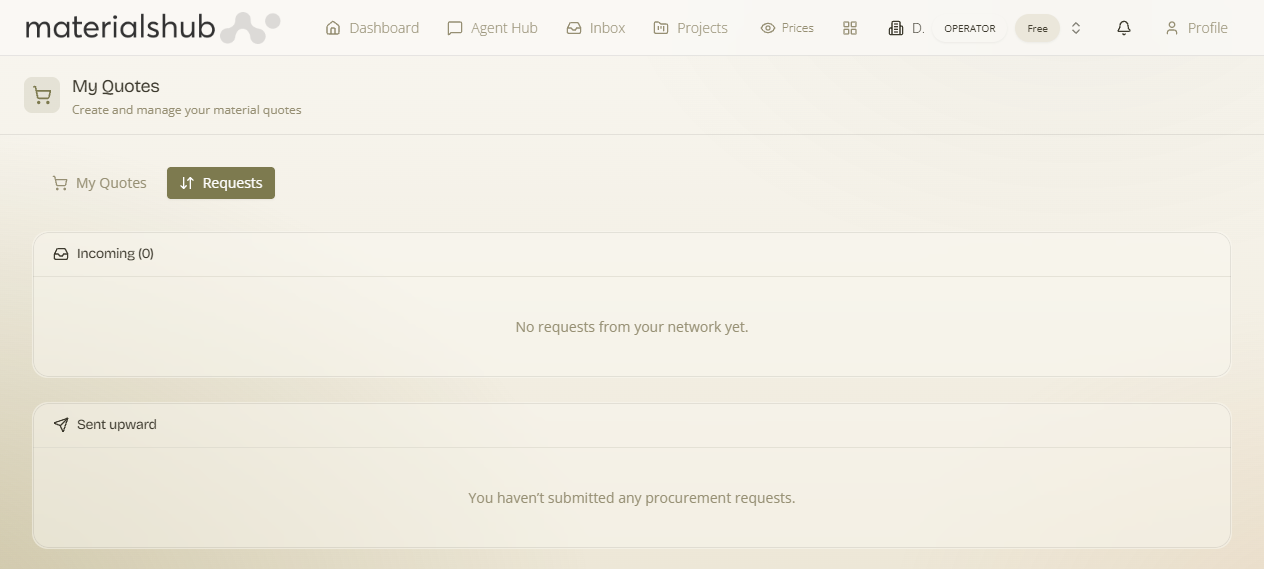Click the shopping cart header icon
Image resolution: width=1264 pixels, height=569 pixels.
coord(42,95)
